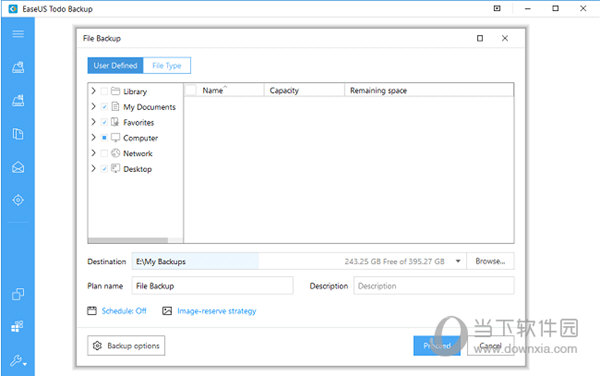Click the Favorites star icon
The height and width of the screenshot is (376, 600).
coord(115,122)
